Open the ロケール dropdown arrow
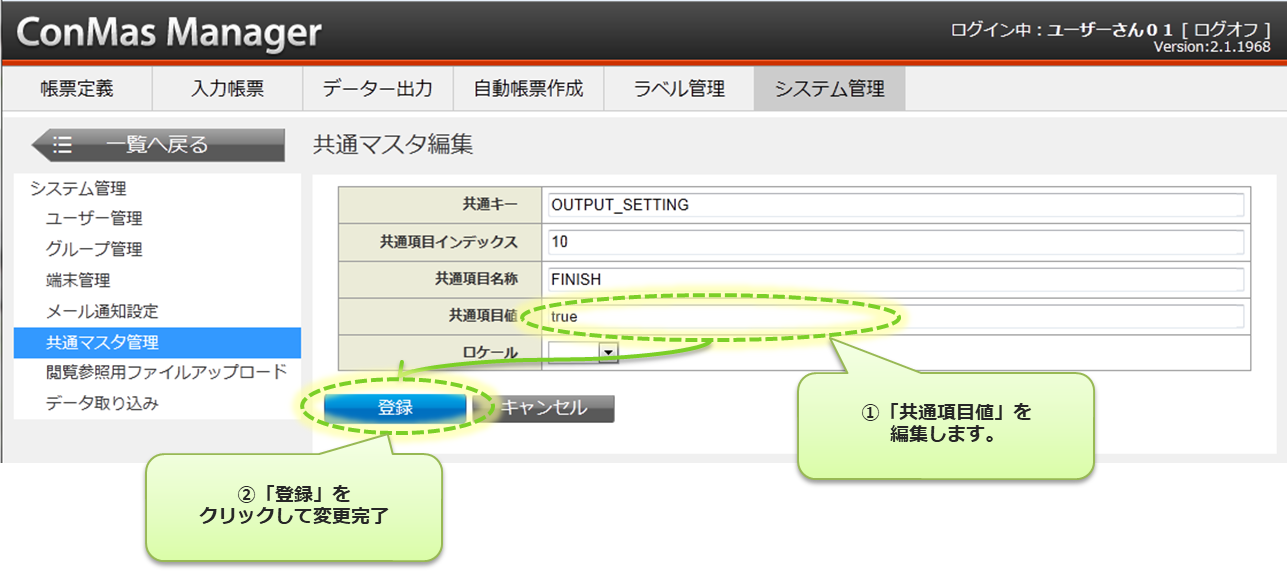 607,352
